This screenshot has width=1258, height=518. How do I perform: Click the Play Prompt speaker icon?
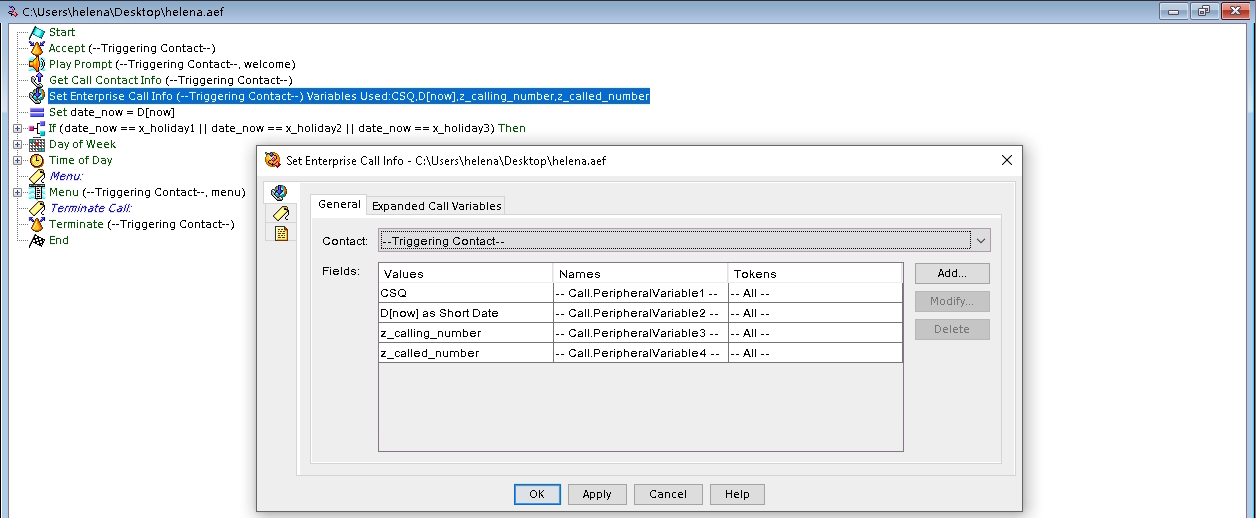click(37, 64)
